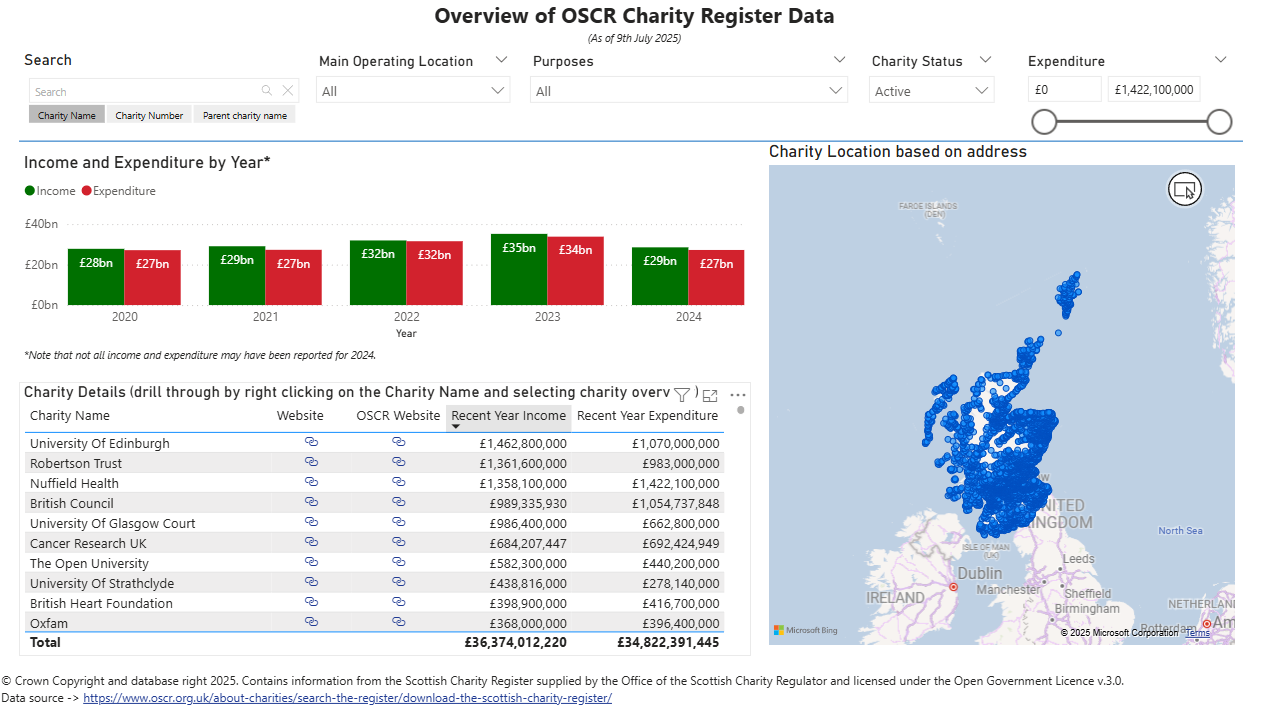The height and width of the screenshot is (709, 1270).
Task: Select the University Of Edinburgh charity name
Action: click(100, 443)
